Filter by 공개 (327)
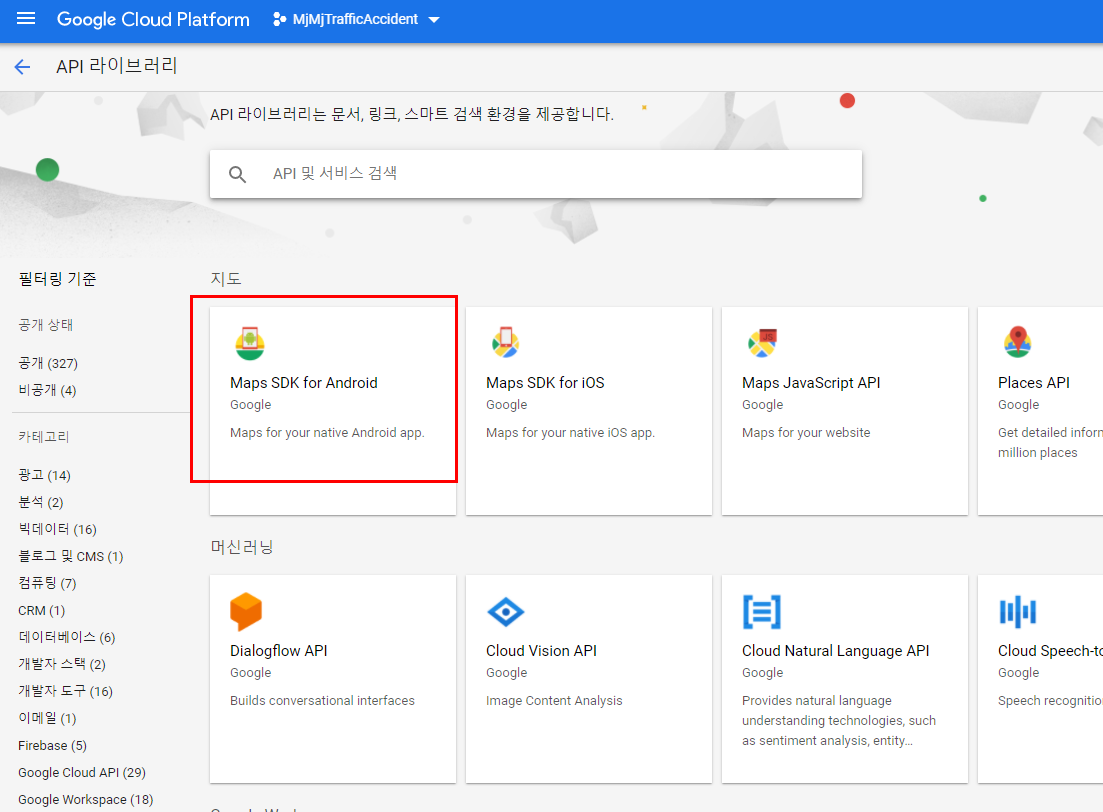This screenshot has width=1103, height=812. [48, 363]
